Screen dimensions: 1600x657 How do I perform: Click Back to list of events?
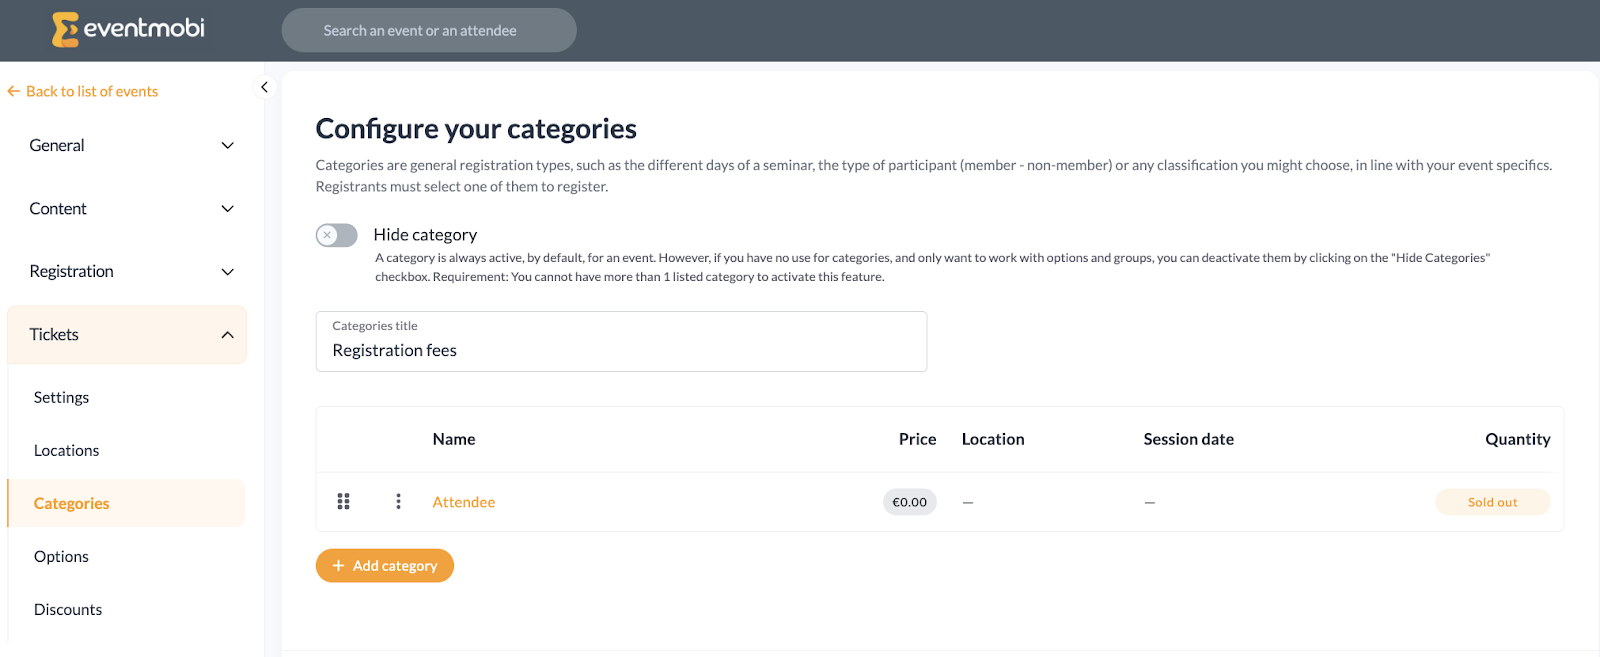[x=92, y=91]
